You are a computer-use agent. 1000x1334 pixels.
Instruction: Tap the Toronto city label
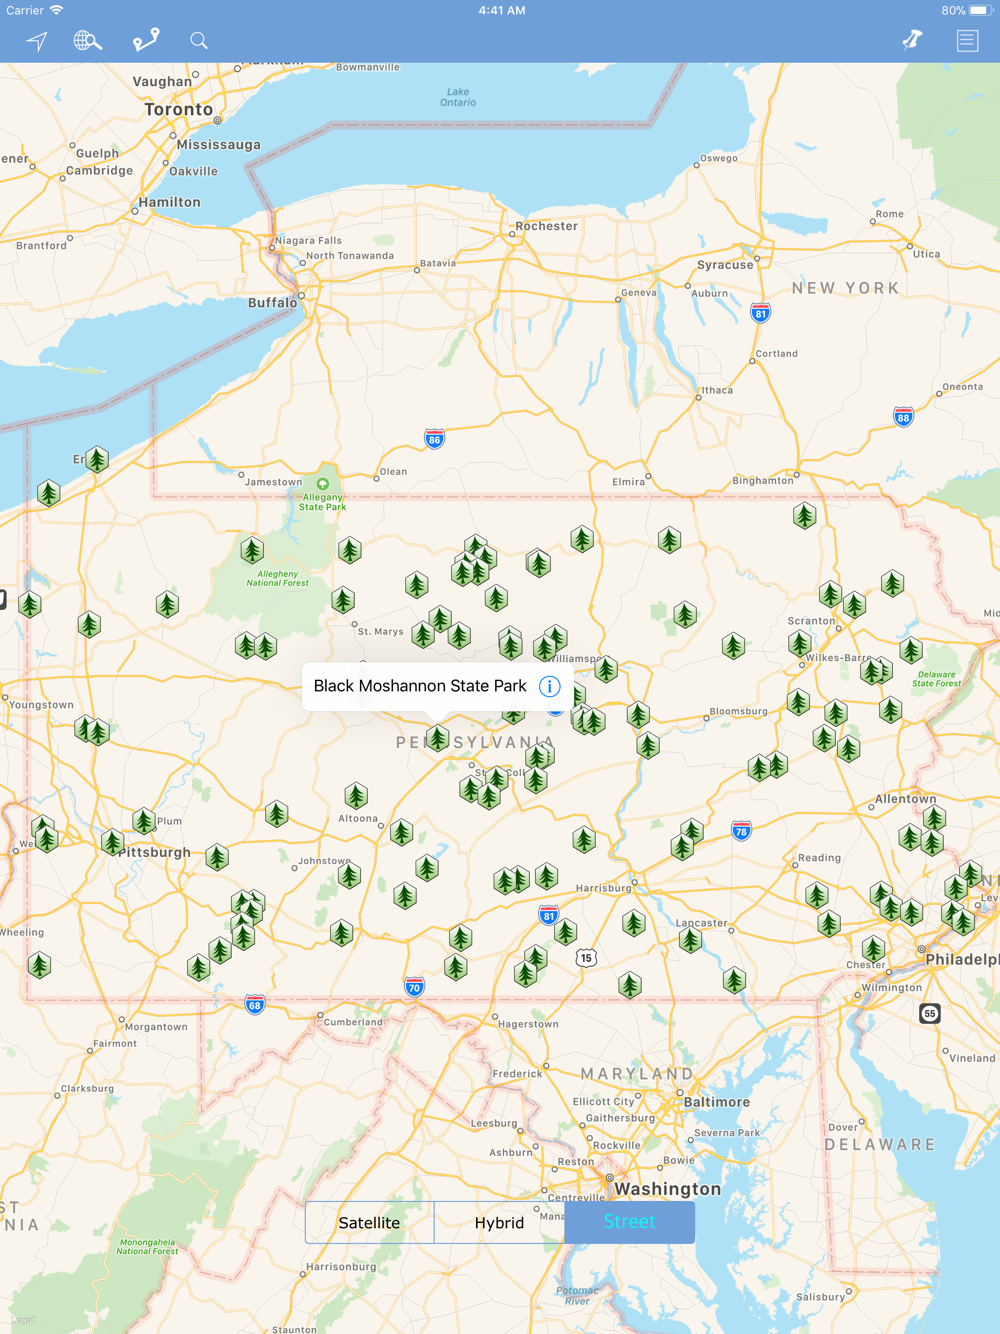click(x=179, y=109)
